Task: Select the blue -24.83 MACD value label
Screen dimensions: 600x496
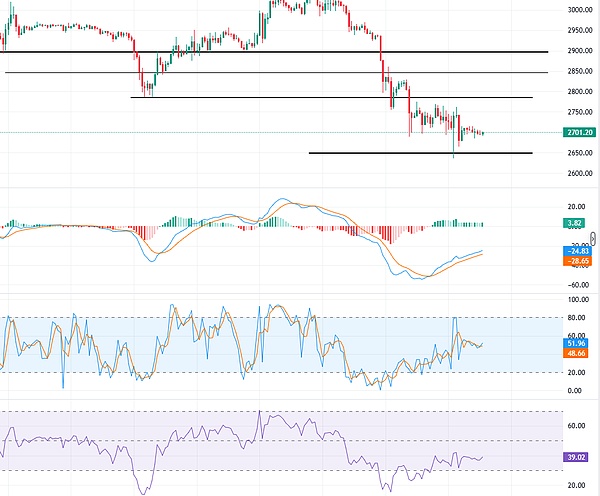Action: (578, 249)
